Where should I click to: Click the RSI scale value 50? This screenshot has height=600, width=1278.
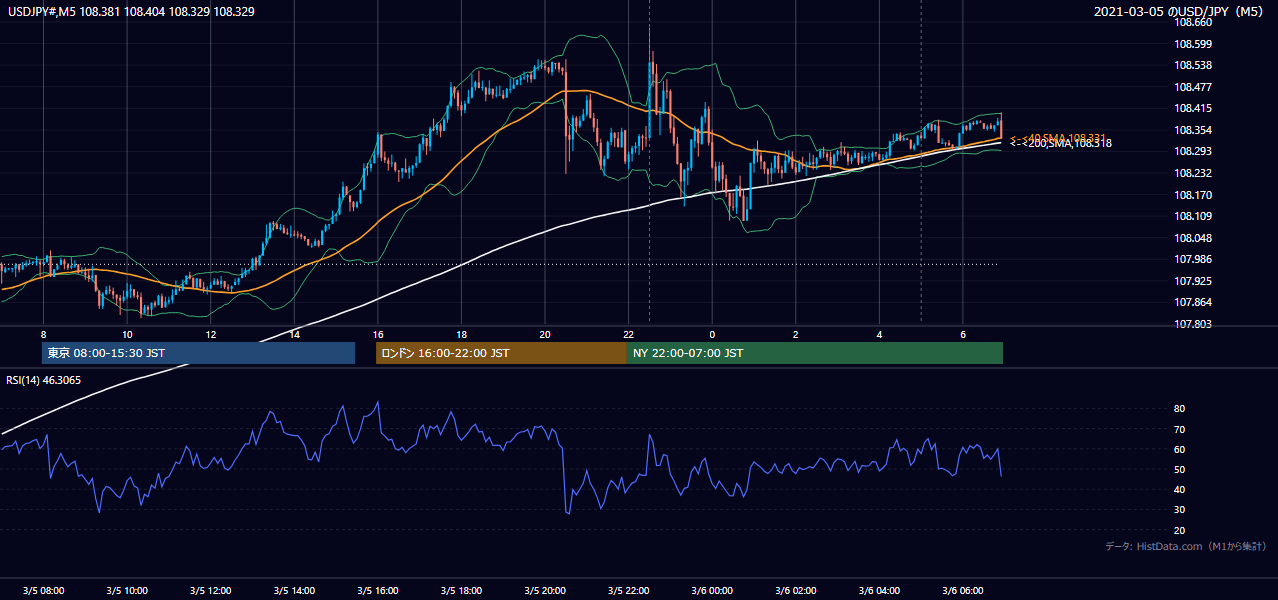pyautogui.click(x=1179, y=469)
